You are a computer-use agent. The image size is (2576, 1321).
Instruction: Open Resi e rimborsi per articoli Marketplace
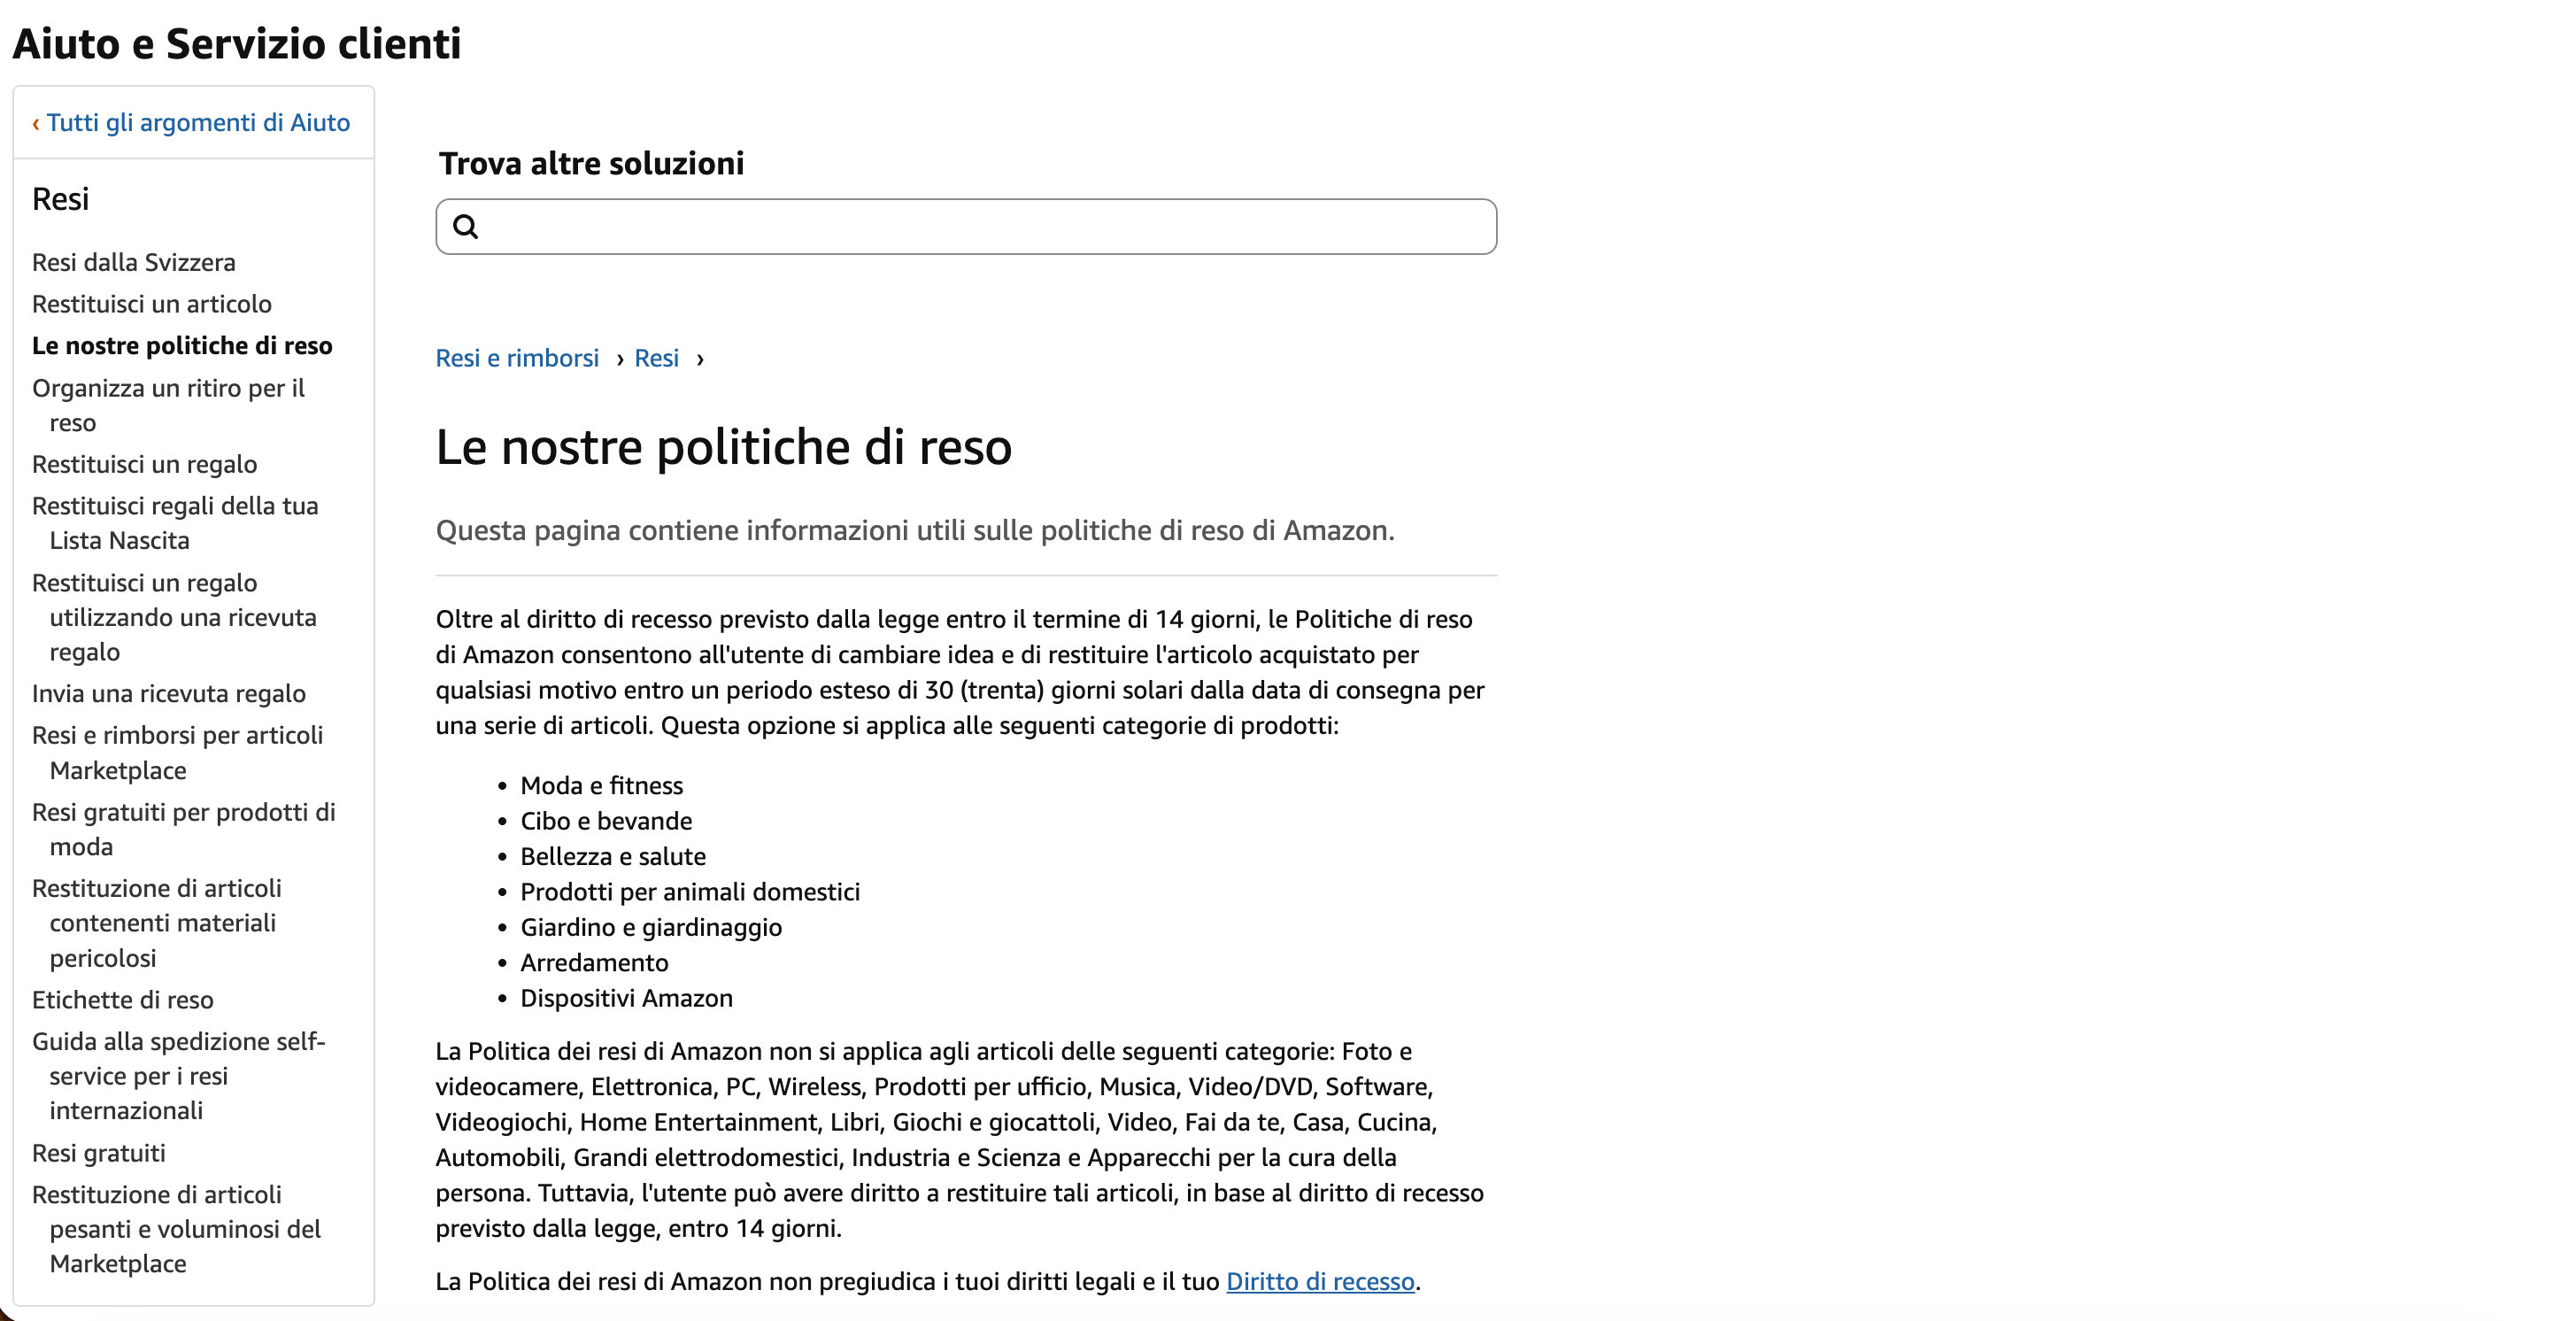tap(178, 753)
